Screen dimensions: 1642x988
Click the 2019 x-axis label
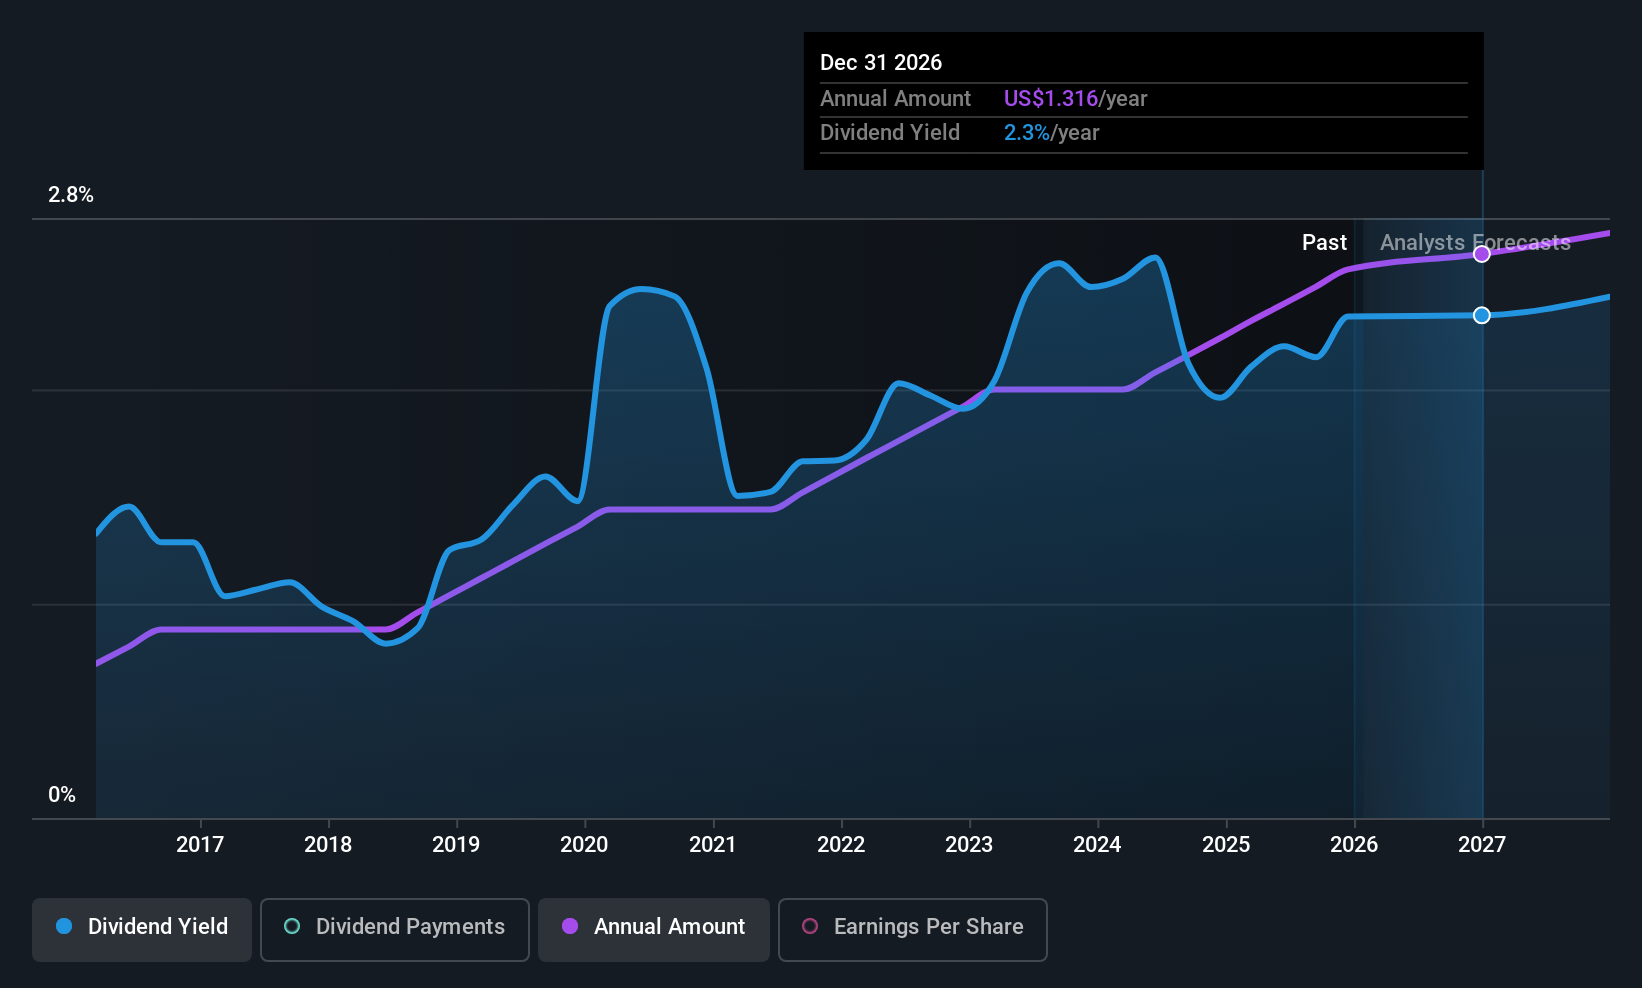point(456,844)
